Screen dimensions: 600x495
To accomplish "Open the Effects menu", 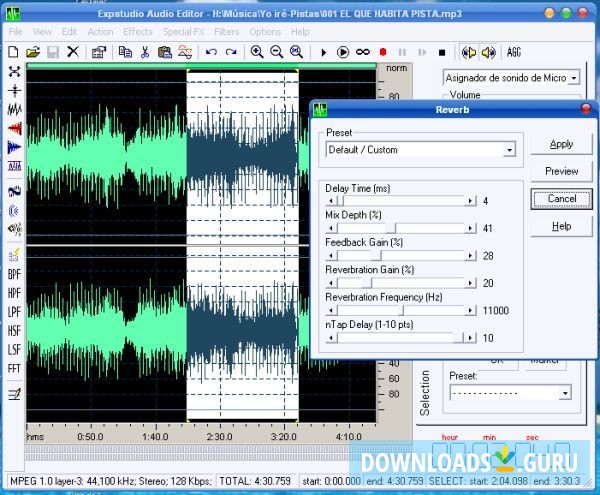I will pos(138,32).
